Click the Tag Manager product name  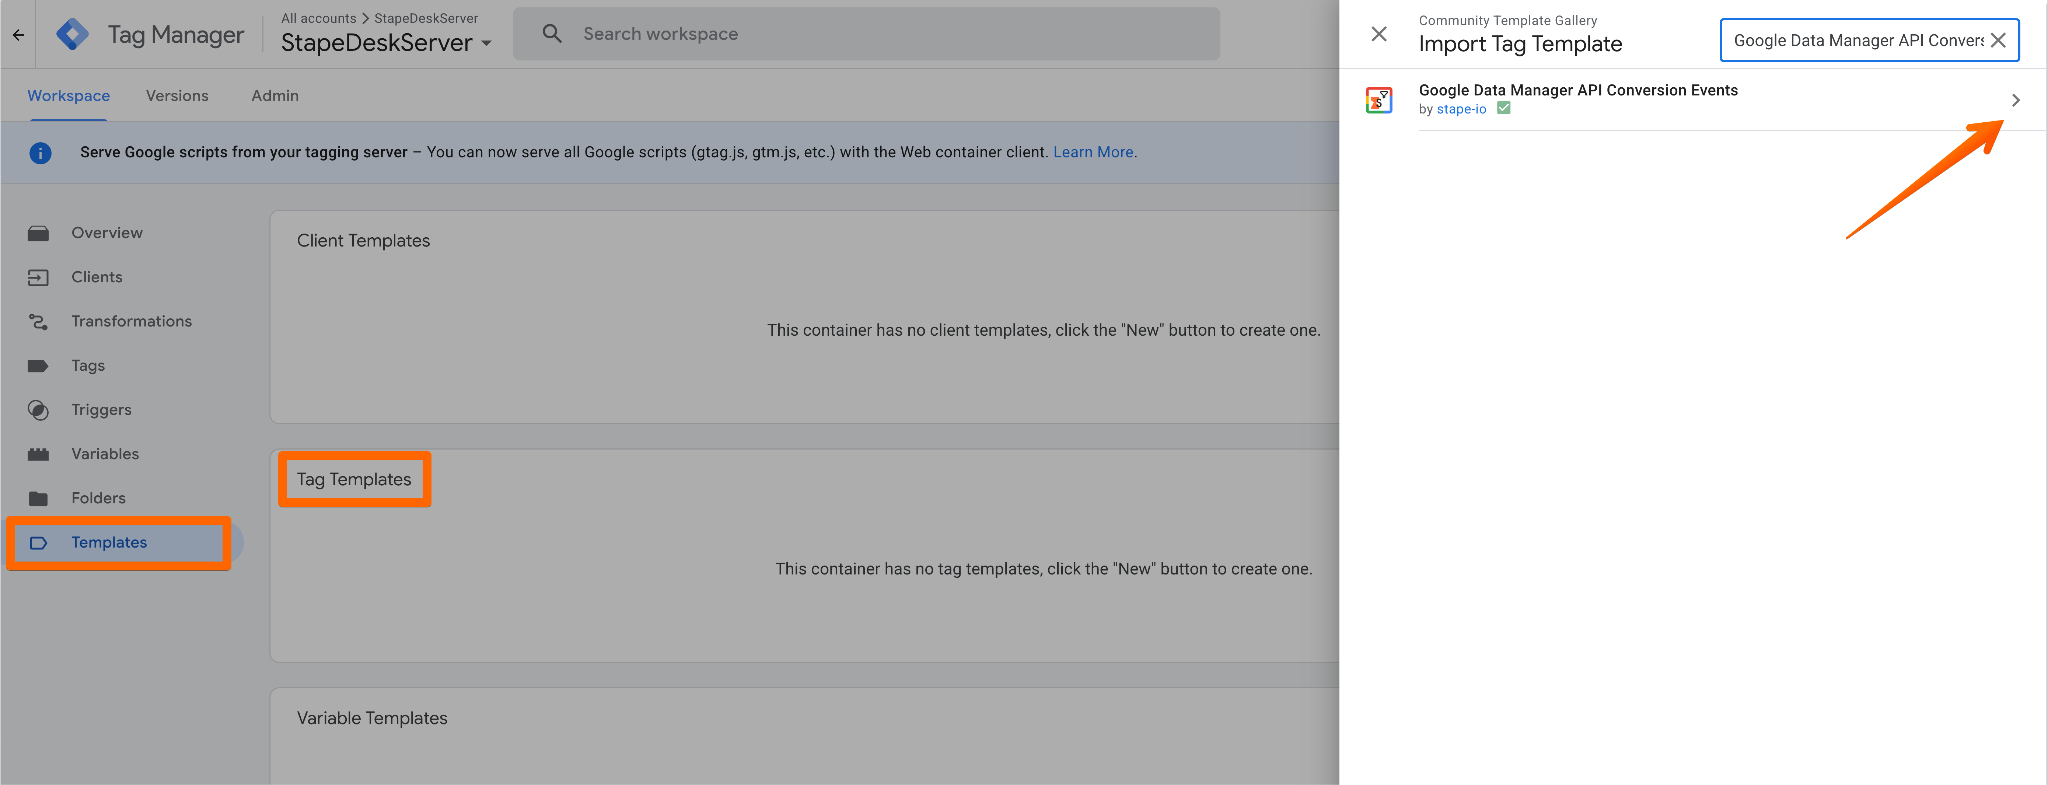[176, 35]
